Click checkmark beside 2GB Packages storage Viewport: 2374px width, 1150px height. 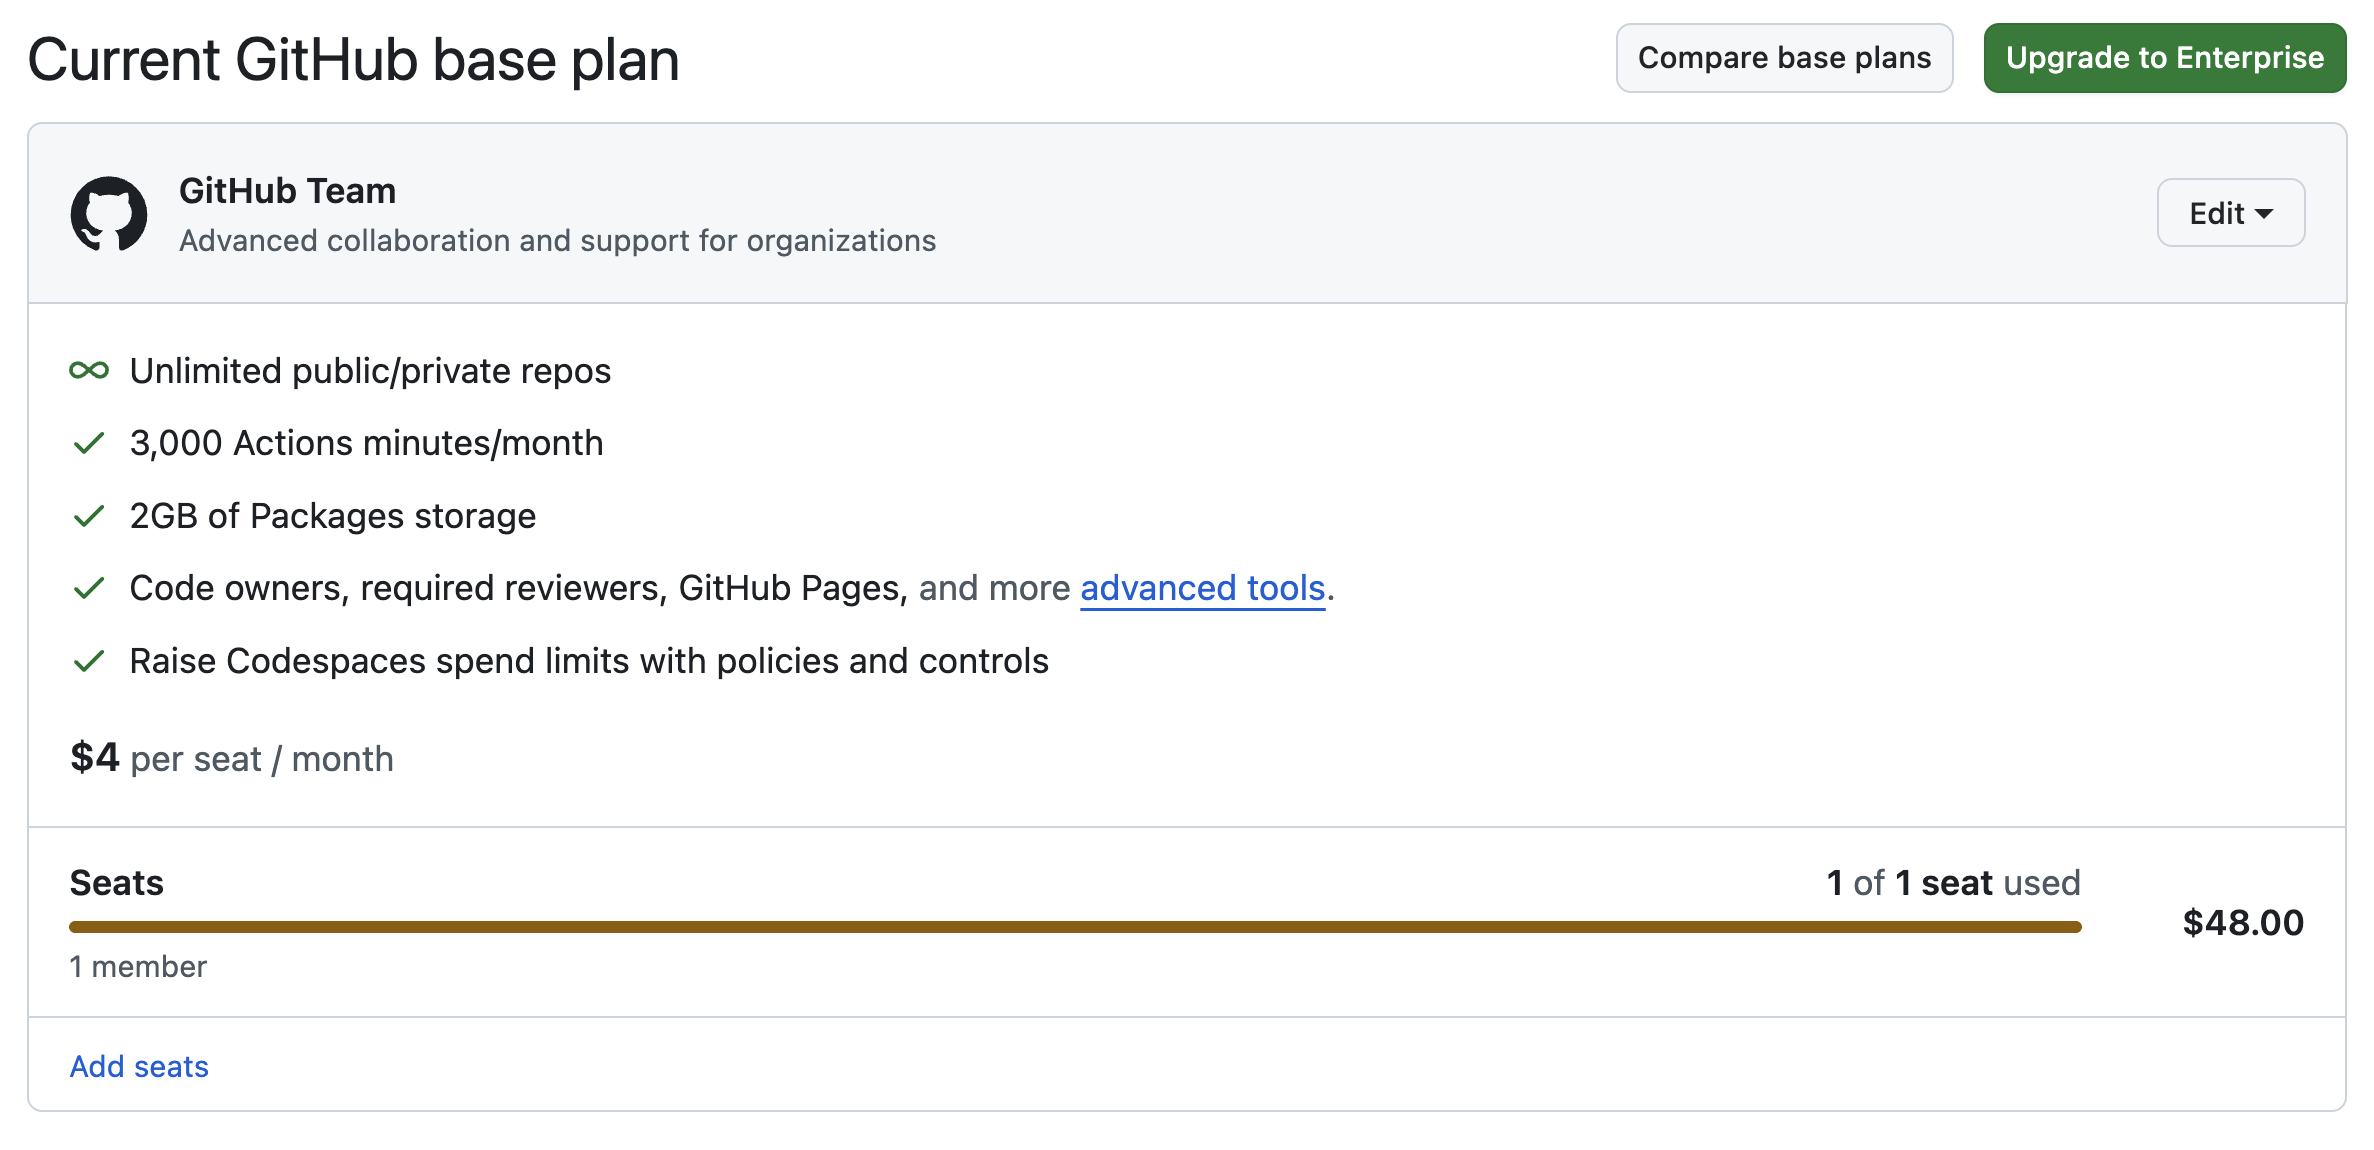89,516
